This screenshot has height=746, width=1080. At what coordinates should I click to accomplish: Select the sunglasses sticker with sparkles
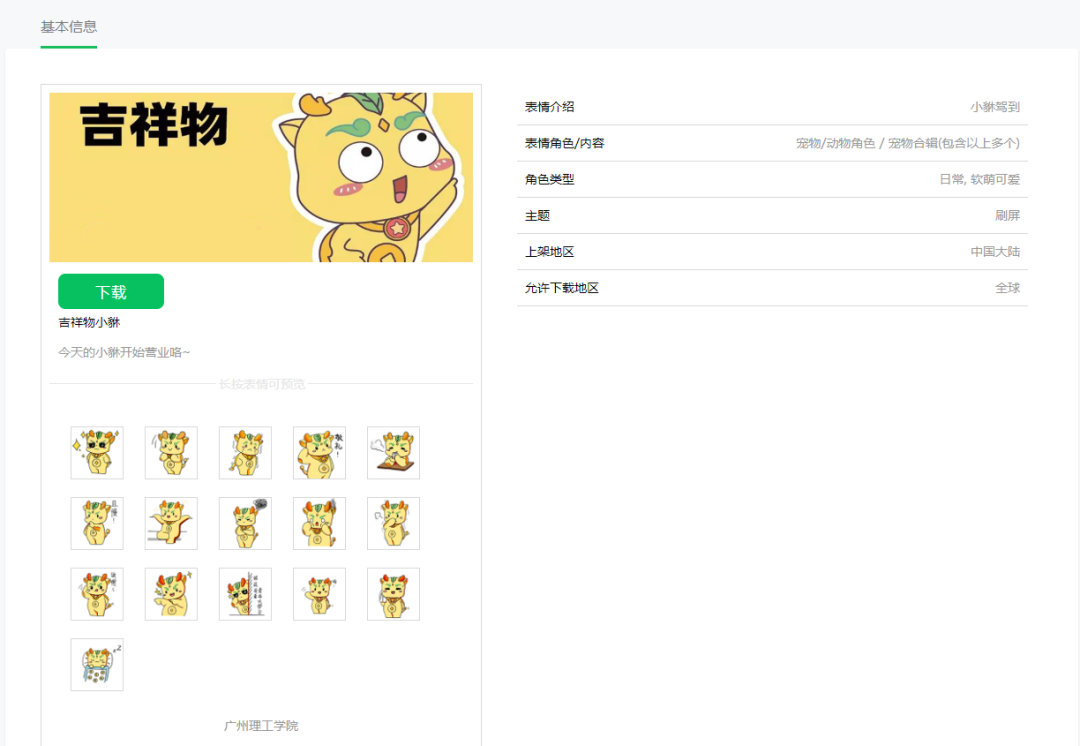pos(97,453)
